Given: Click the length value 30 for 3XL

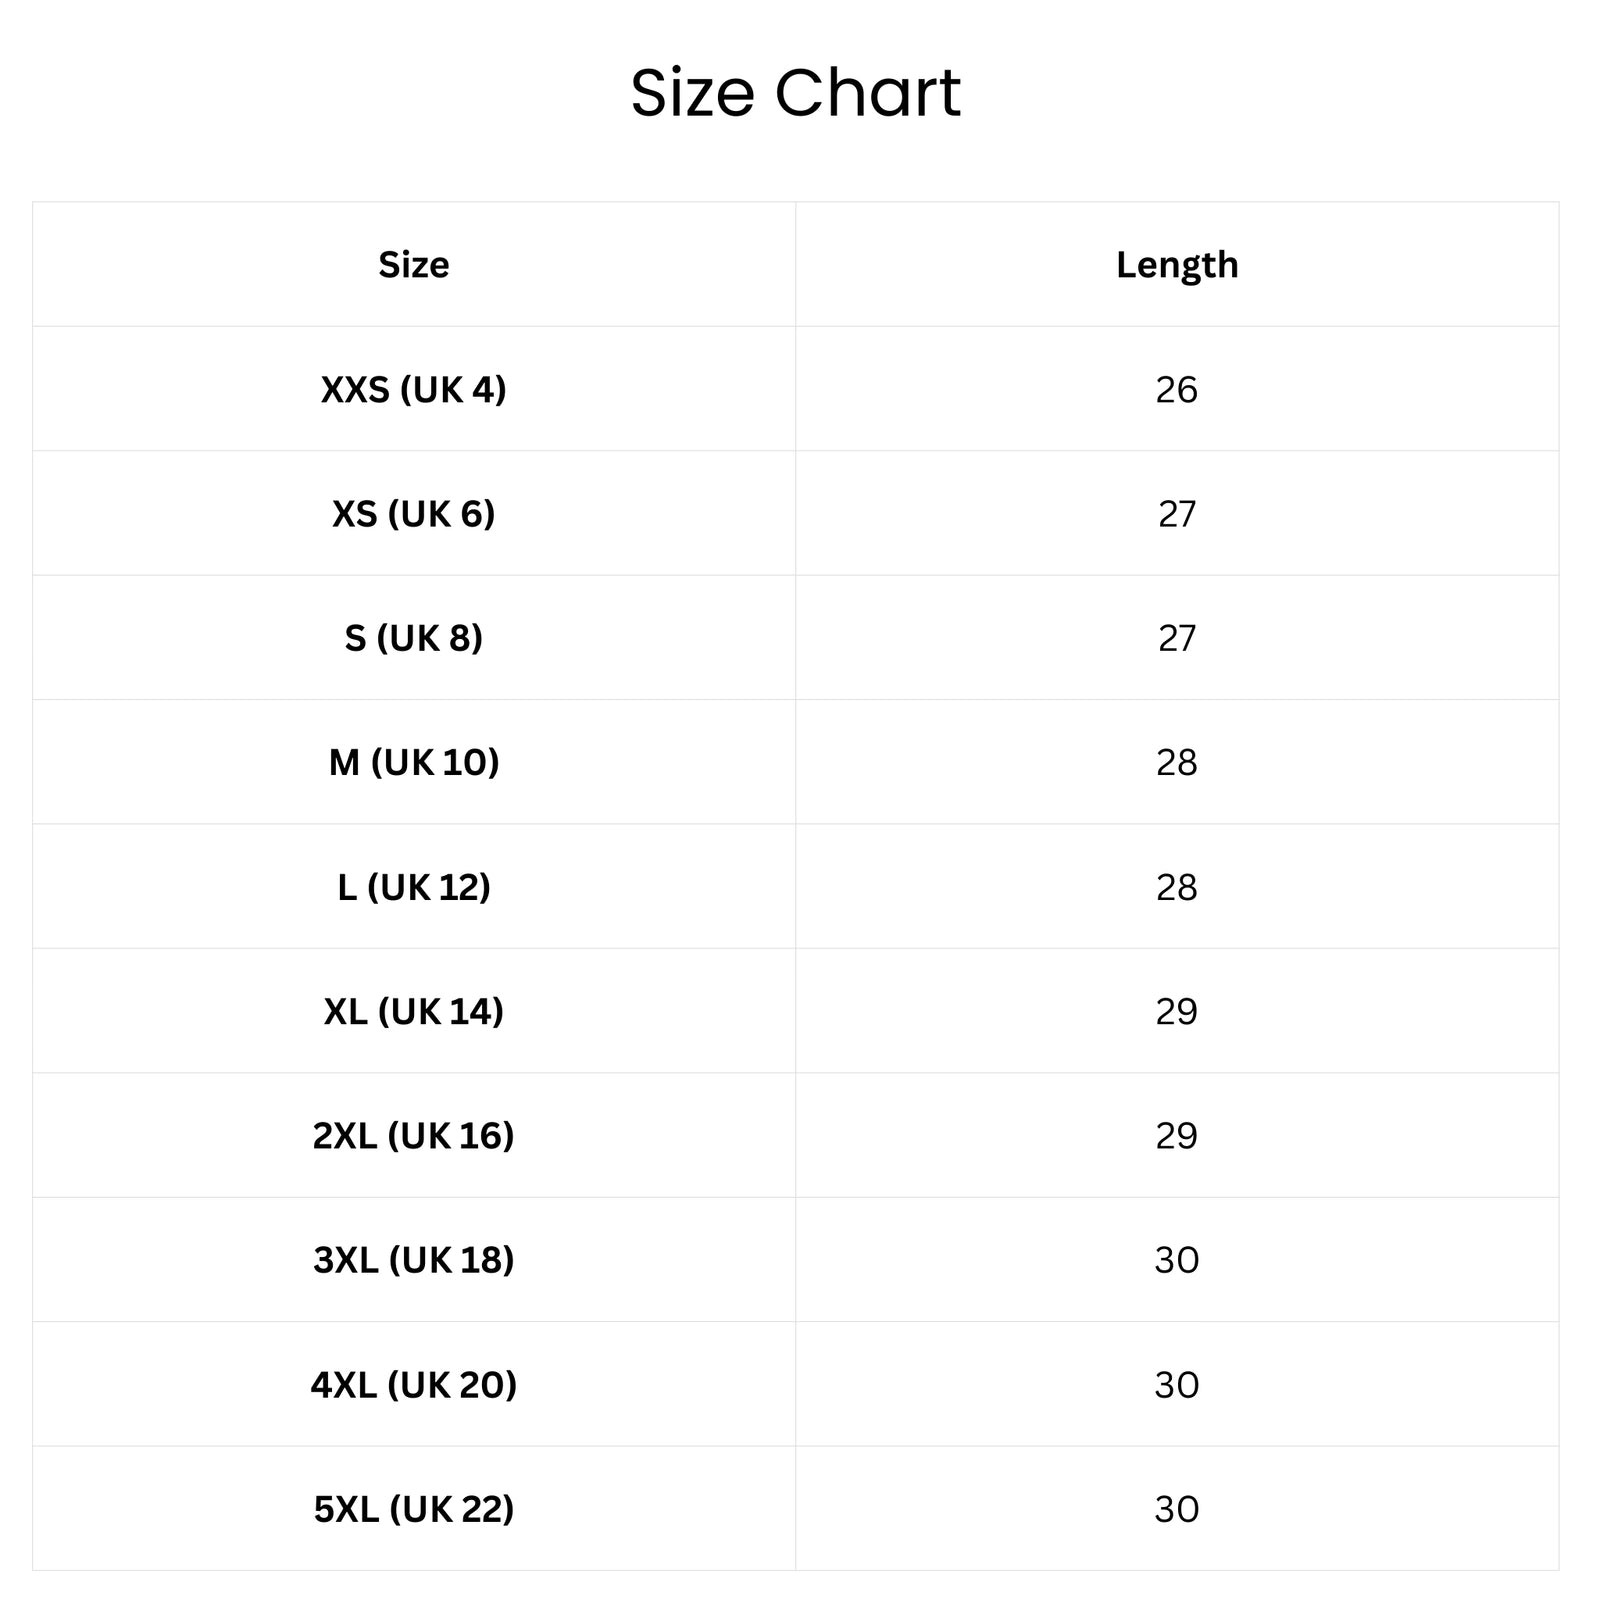Looking at the screenshot, I should [x=1176, y=1260].
